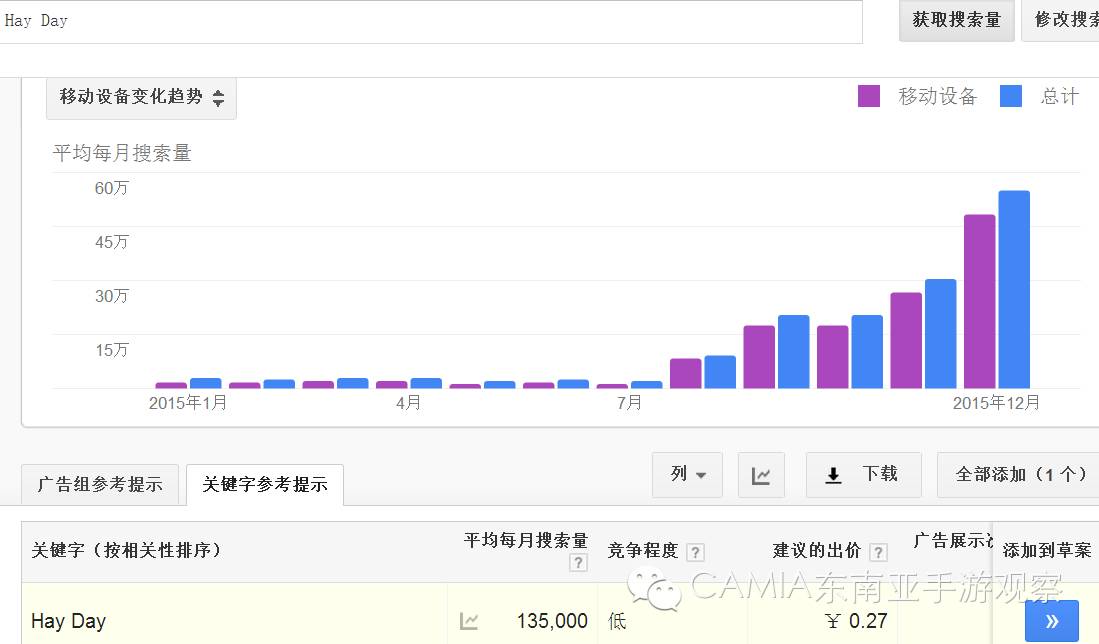The width and height of the screenshot is (1099, 644).
Task: Click the blue 总计 legend swatch
Action: click(1011, 96)
